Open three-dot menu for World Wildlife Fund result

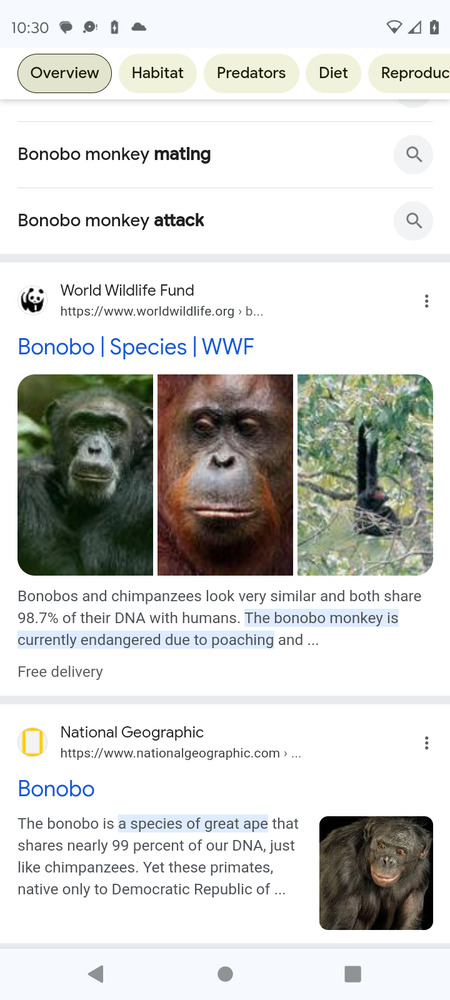426,301
